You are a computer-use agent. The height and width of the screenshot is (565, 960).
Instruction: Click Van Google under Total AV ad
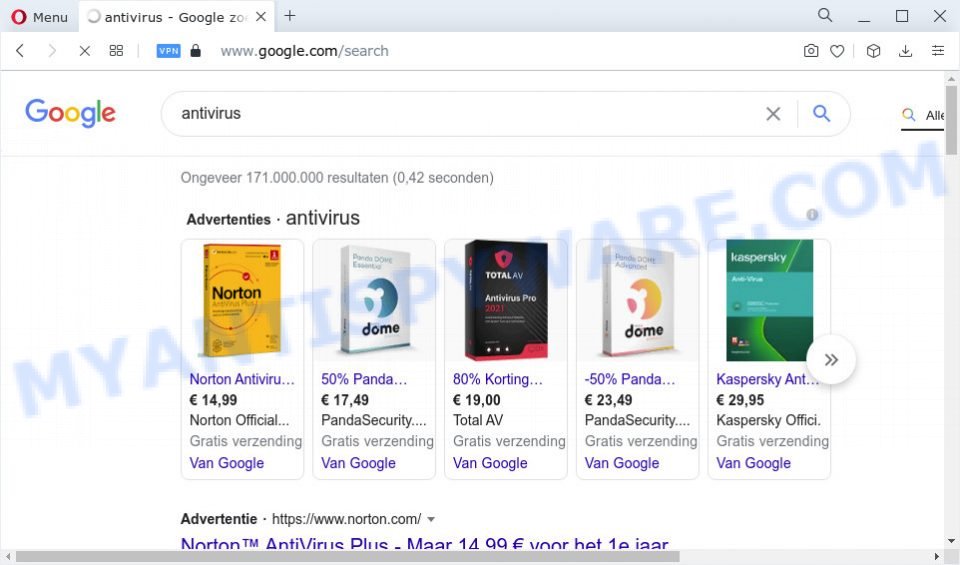490,463
